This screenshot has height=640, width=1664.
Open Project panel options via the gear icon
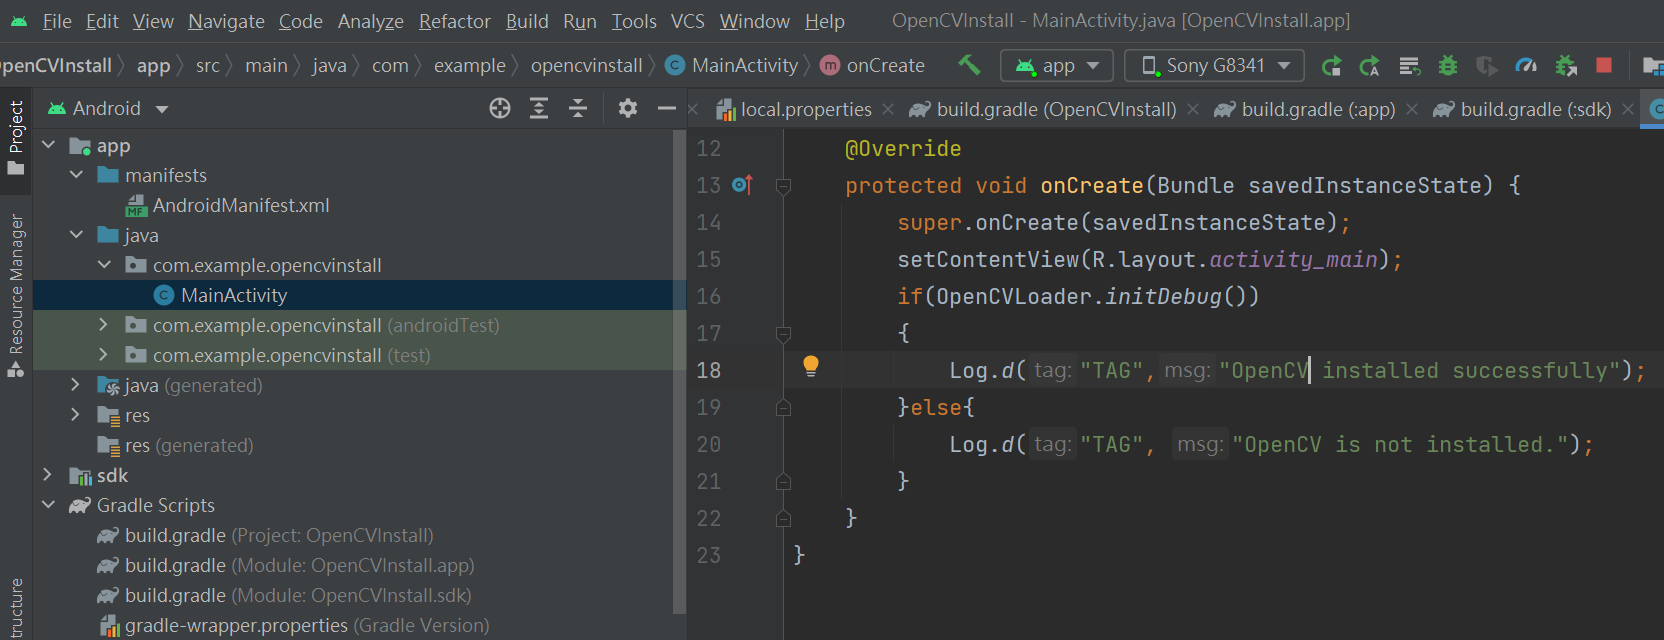628,108
